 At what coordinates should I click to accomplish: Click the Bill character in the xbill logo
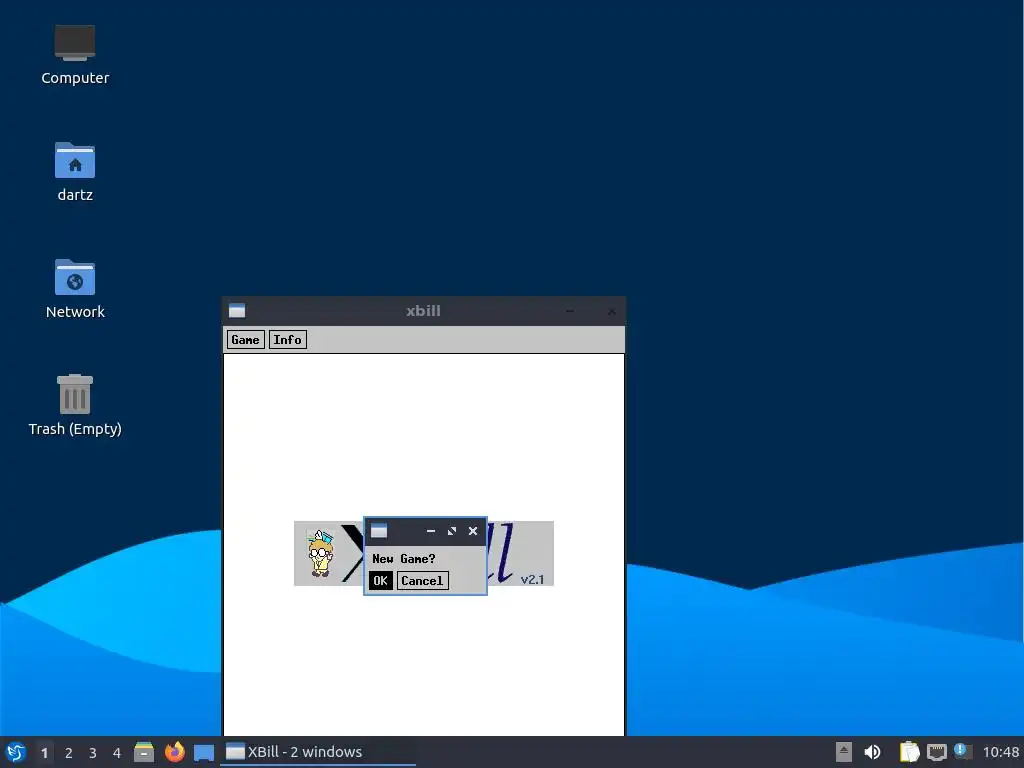[320, 553]
